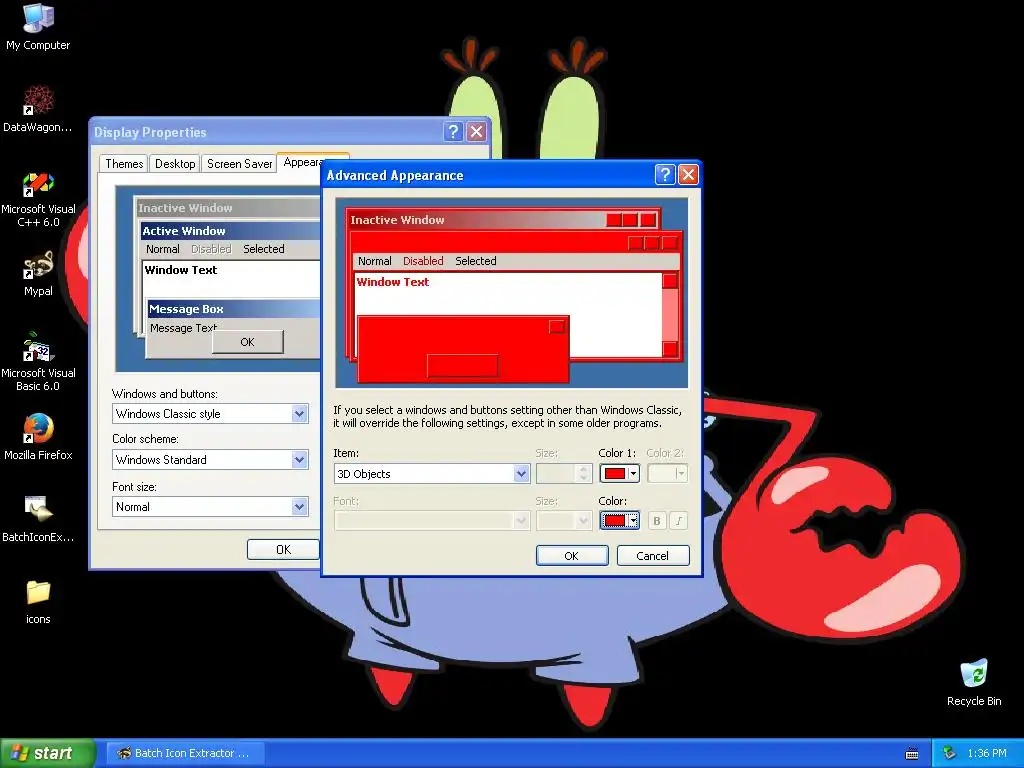The width and height of the screenshot is (1024, 768).
Task: Click the system tray network icon
Action: click(x=949, y=753)
